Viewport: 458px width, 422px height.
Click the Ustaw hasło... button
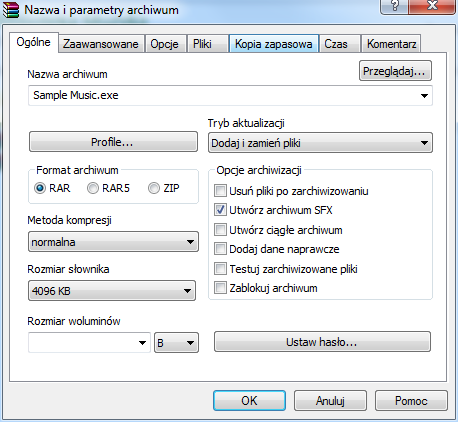[322, 342]
